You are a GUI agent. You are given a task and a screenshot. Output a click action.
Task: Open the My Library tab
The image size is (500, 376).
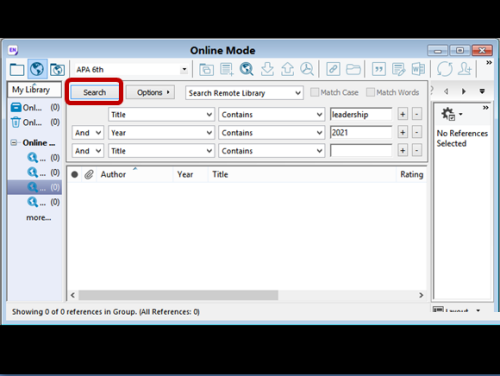[x=34, y=89]
